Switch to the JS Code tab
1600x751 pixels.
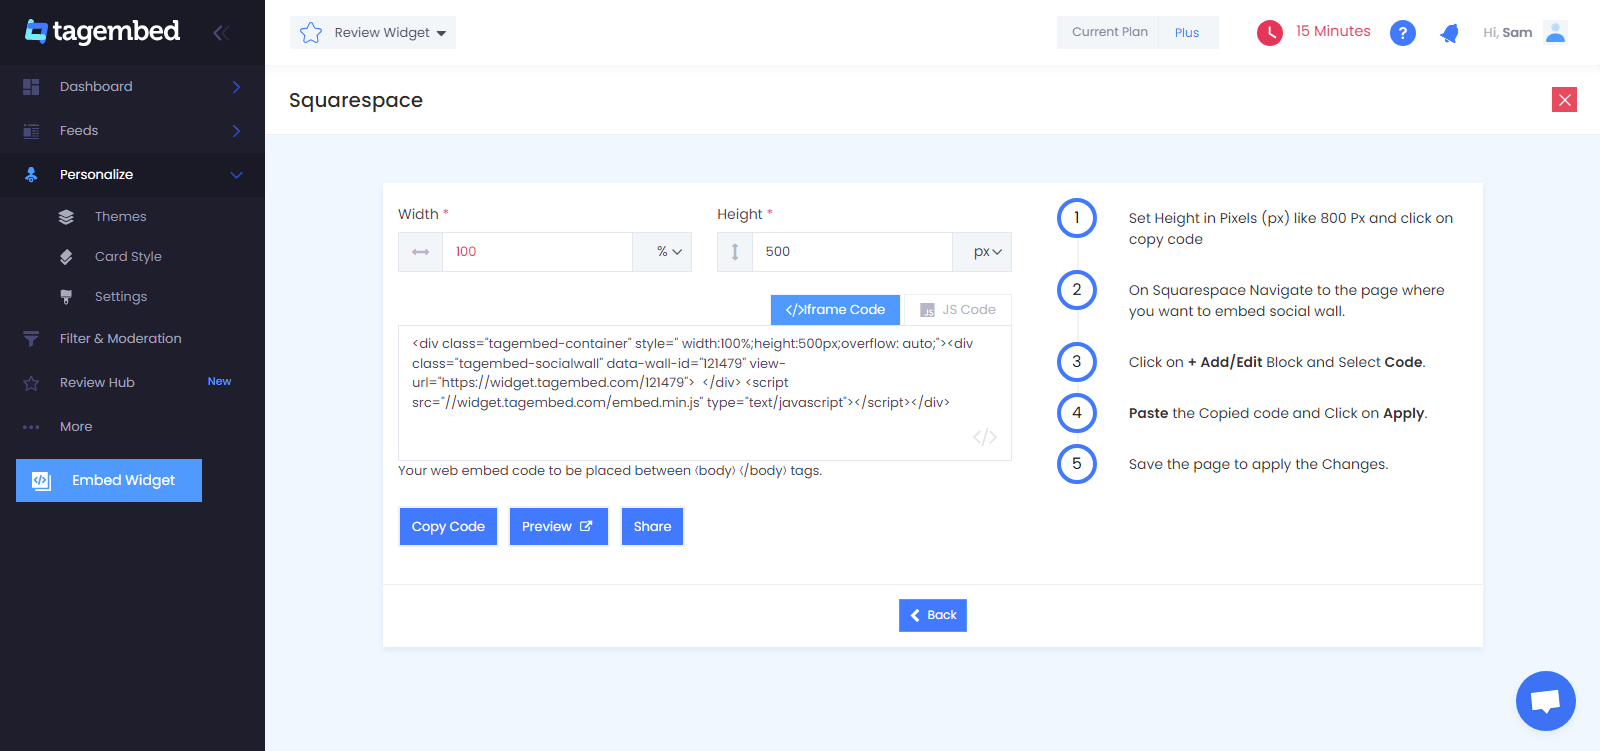click(x=958, y=310)
